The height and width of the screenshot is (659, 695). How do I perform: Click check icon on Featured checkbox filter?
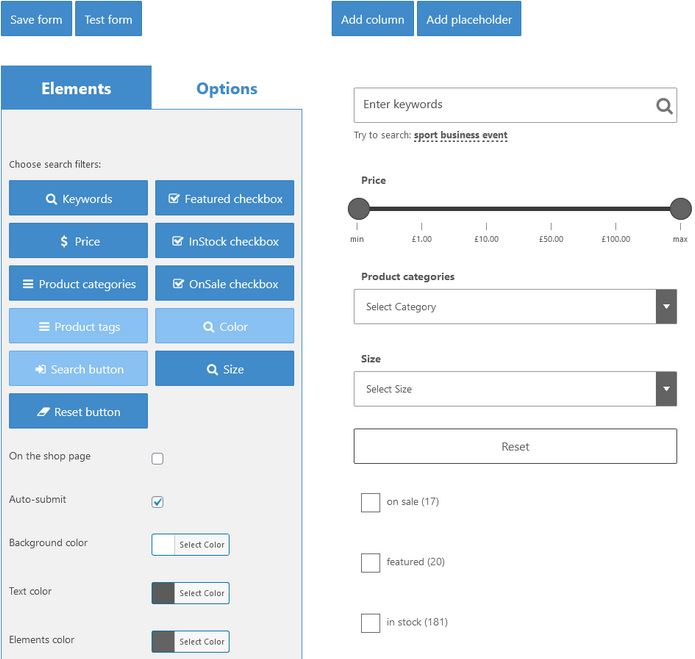[174, 199]
